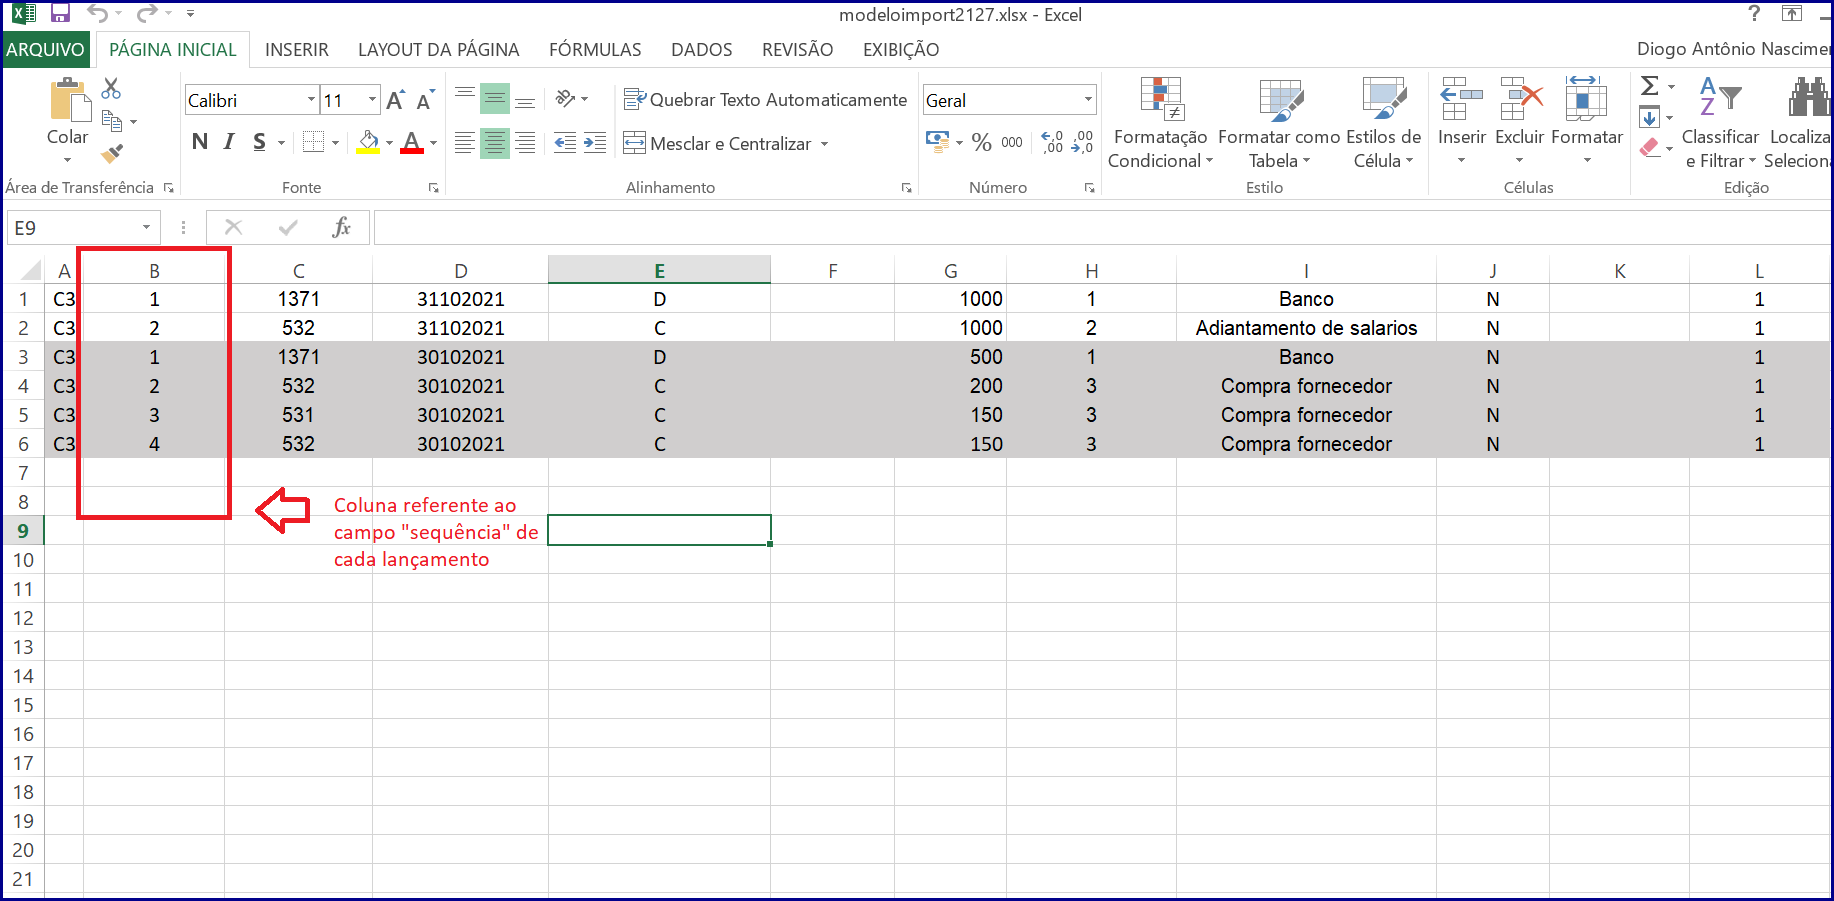Switch to LAYOUT DA PÁGINA tab
The width and height of the screenshot is (1834, 901).
click(x=439, y=49)
